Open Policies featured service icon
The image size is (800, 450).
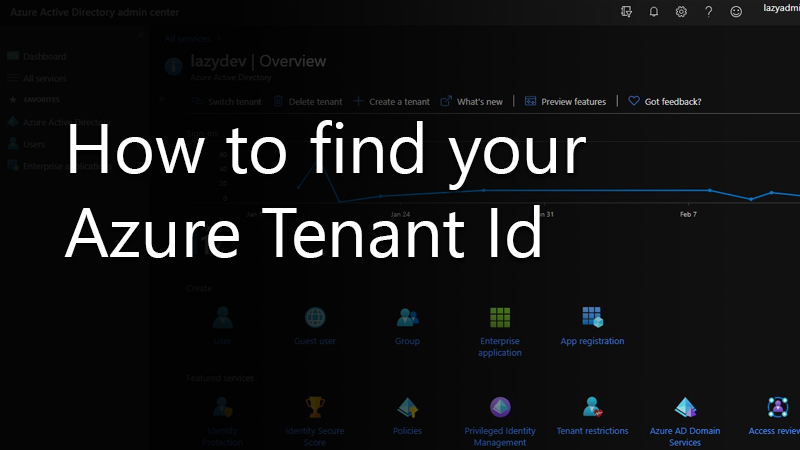tap(407, 408)
